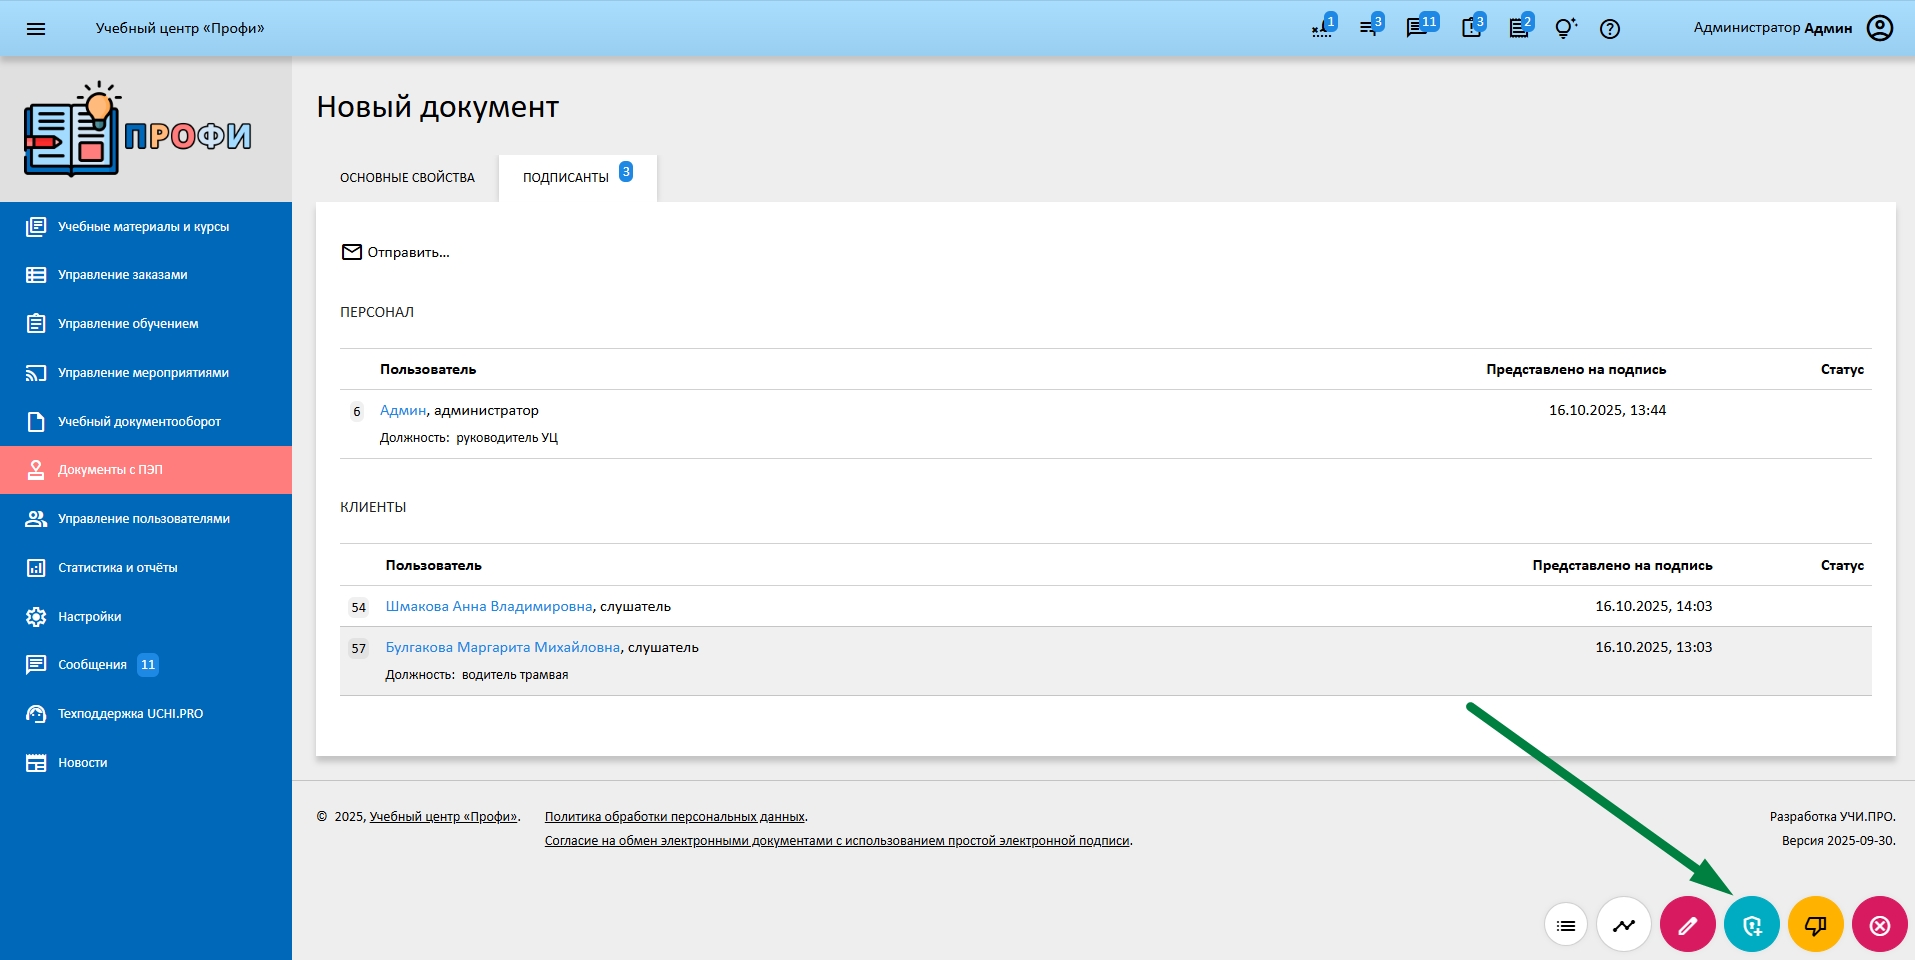Open the user profile avatar menu
This screenshot has width=1915, height=960.
click(1879, 28)
